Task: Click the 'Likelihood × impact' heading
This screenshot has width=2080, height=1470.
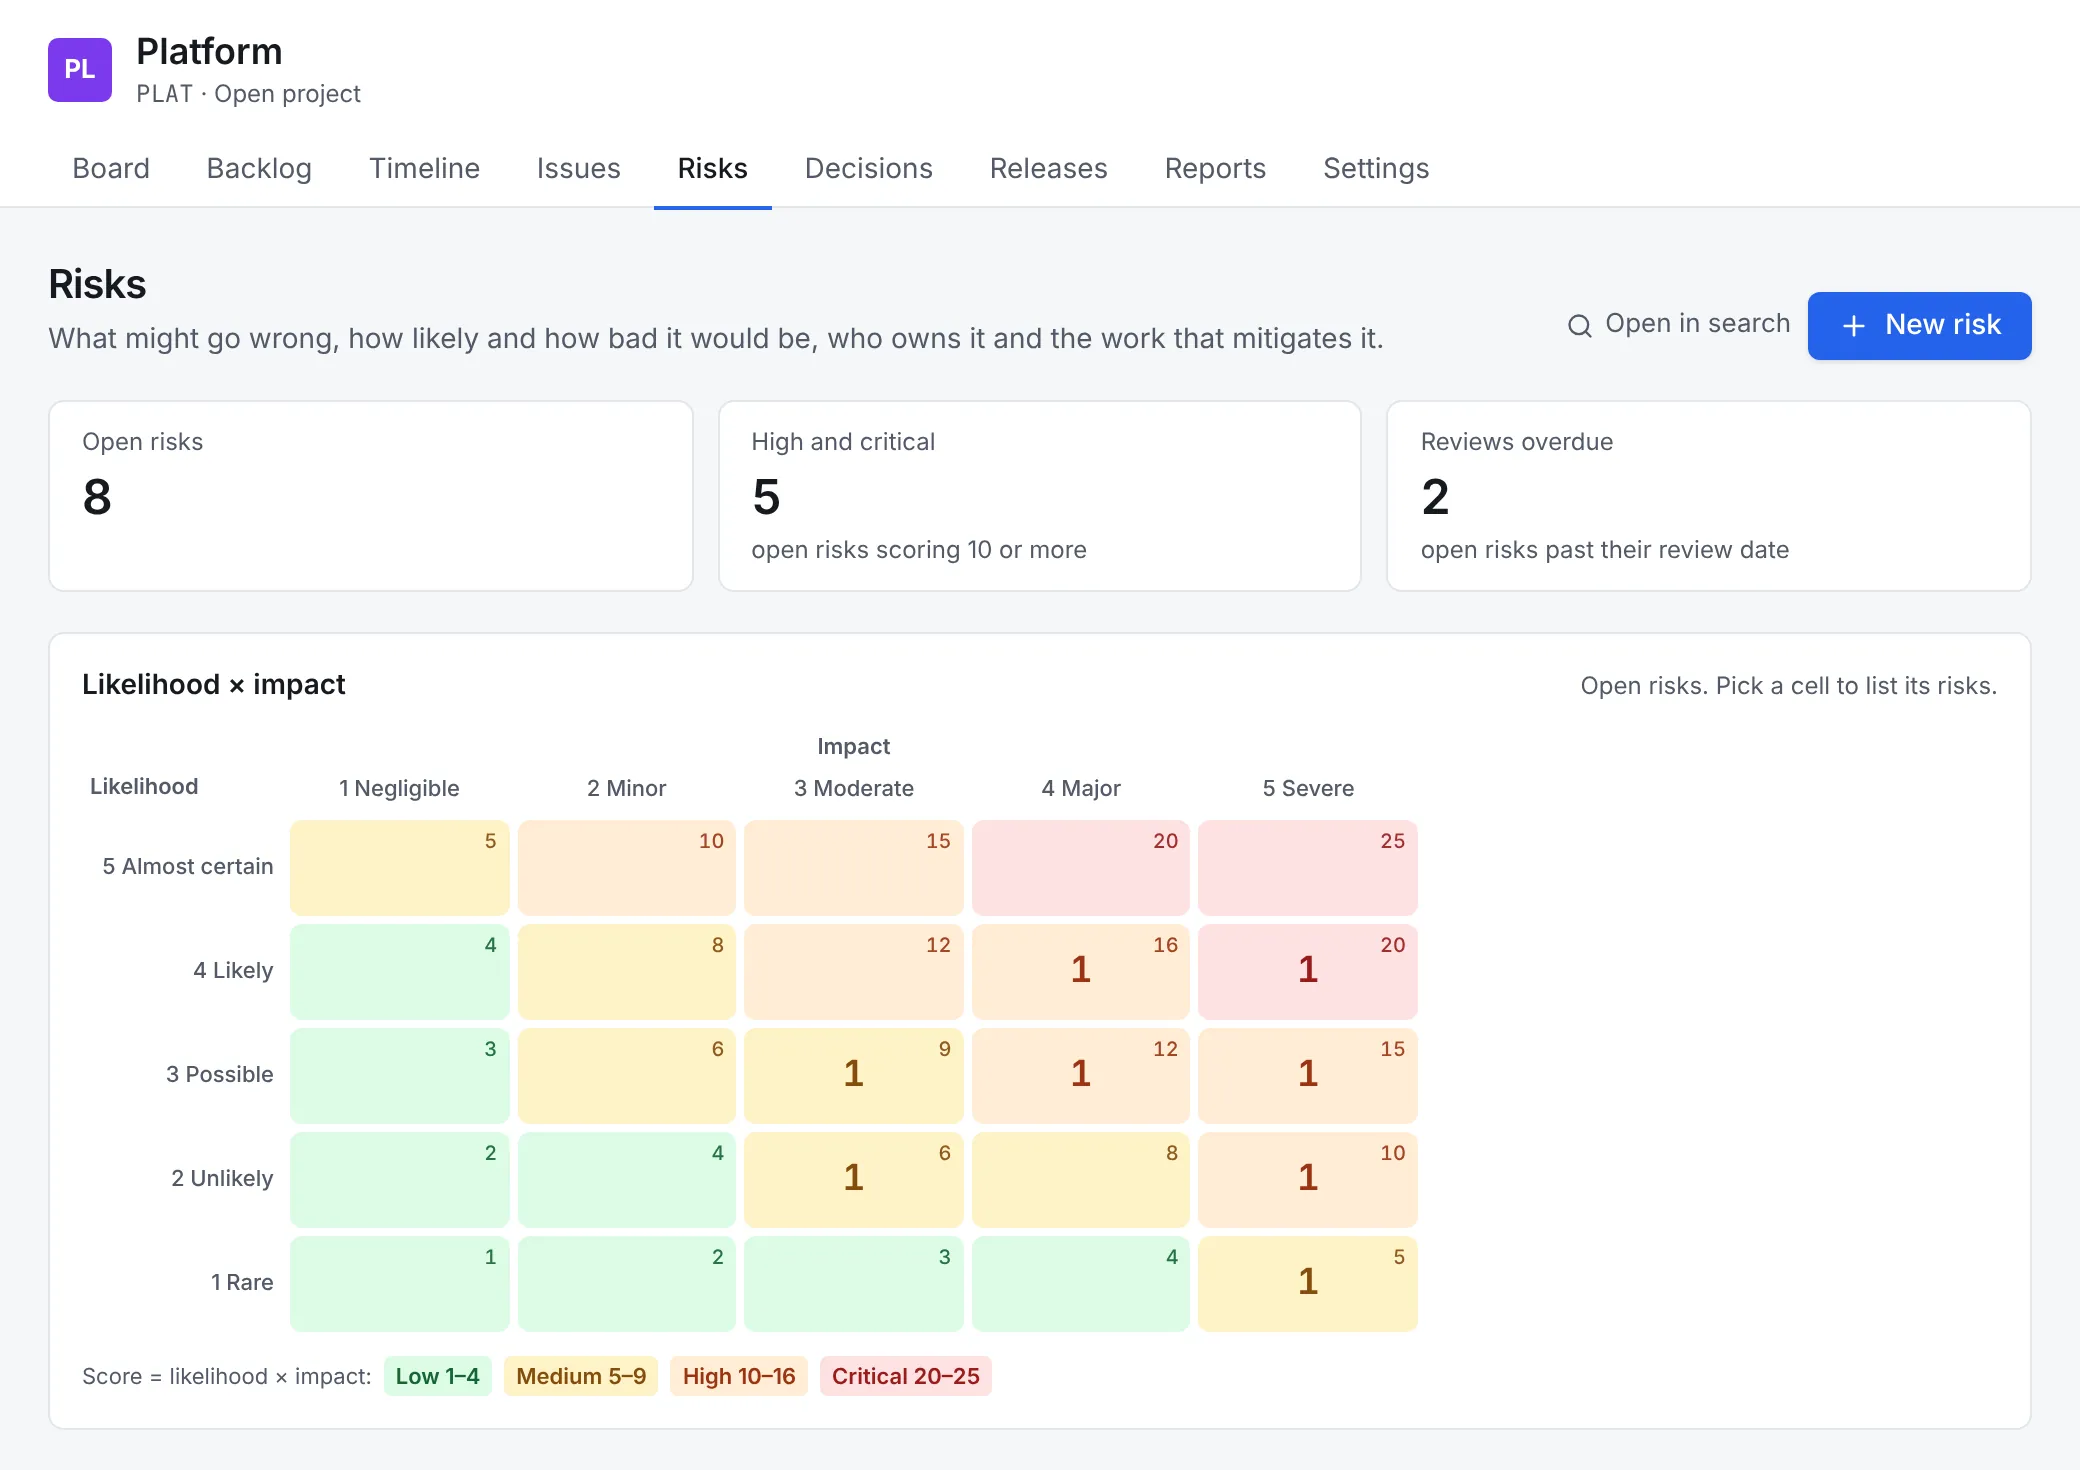Action: coord(213,684)
